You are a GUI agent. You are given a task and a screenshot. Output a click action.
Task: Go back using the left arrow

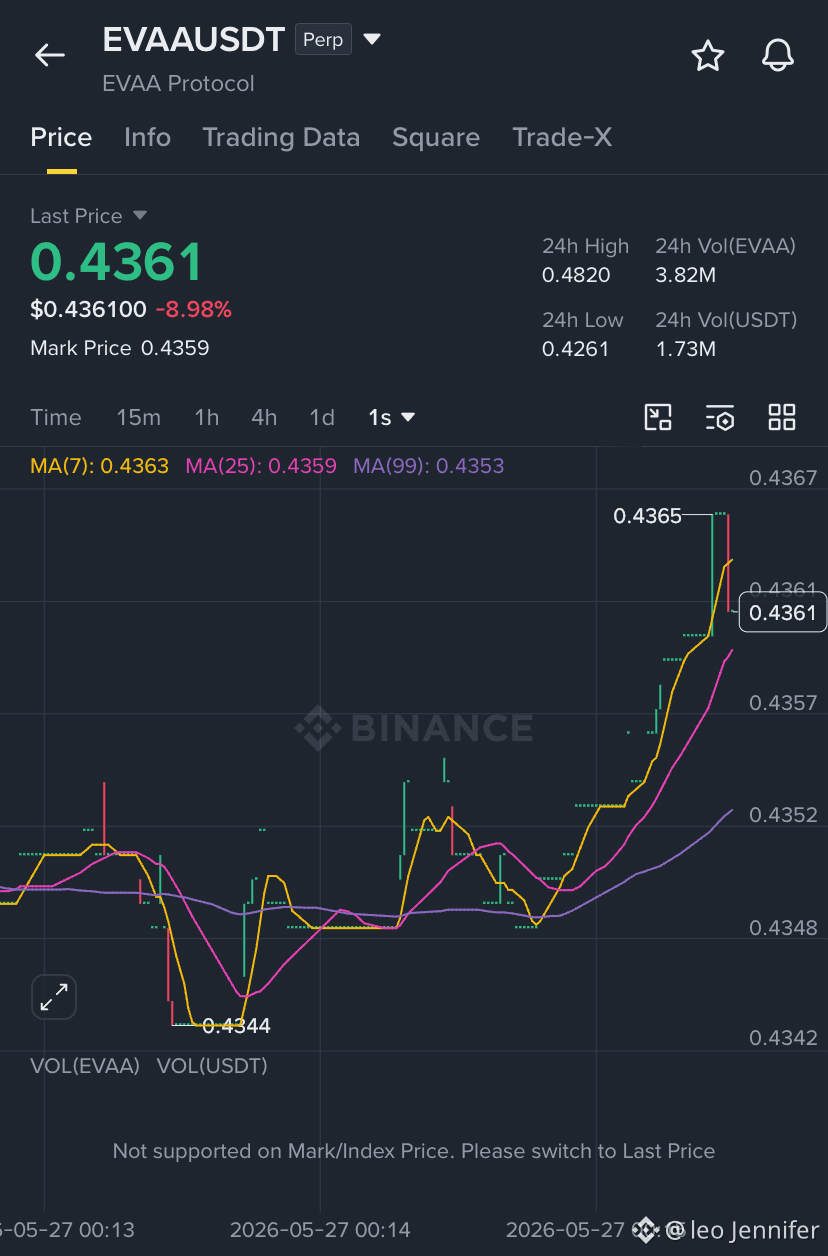click(x=49, y=55)
